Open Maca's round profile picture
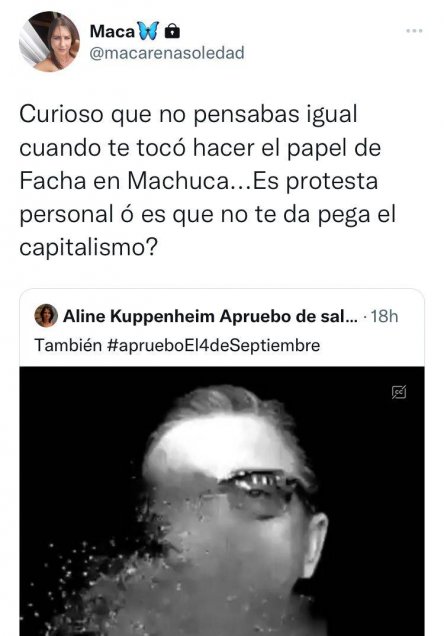The width and height of the screenshot is (444, 636). point(49,41)
